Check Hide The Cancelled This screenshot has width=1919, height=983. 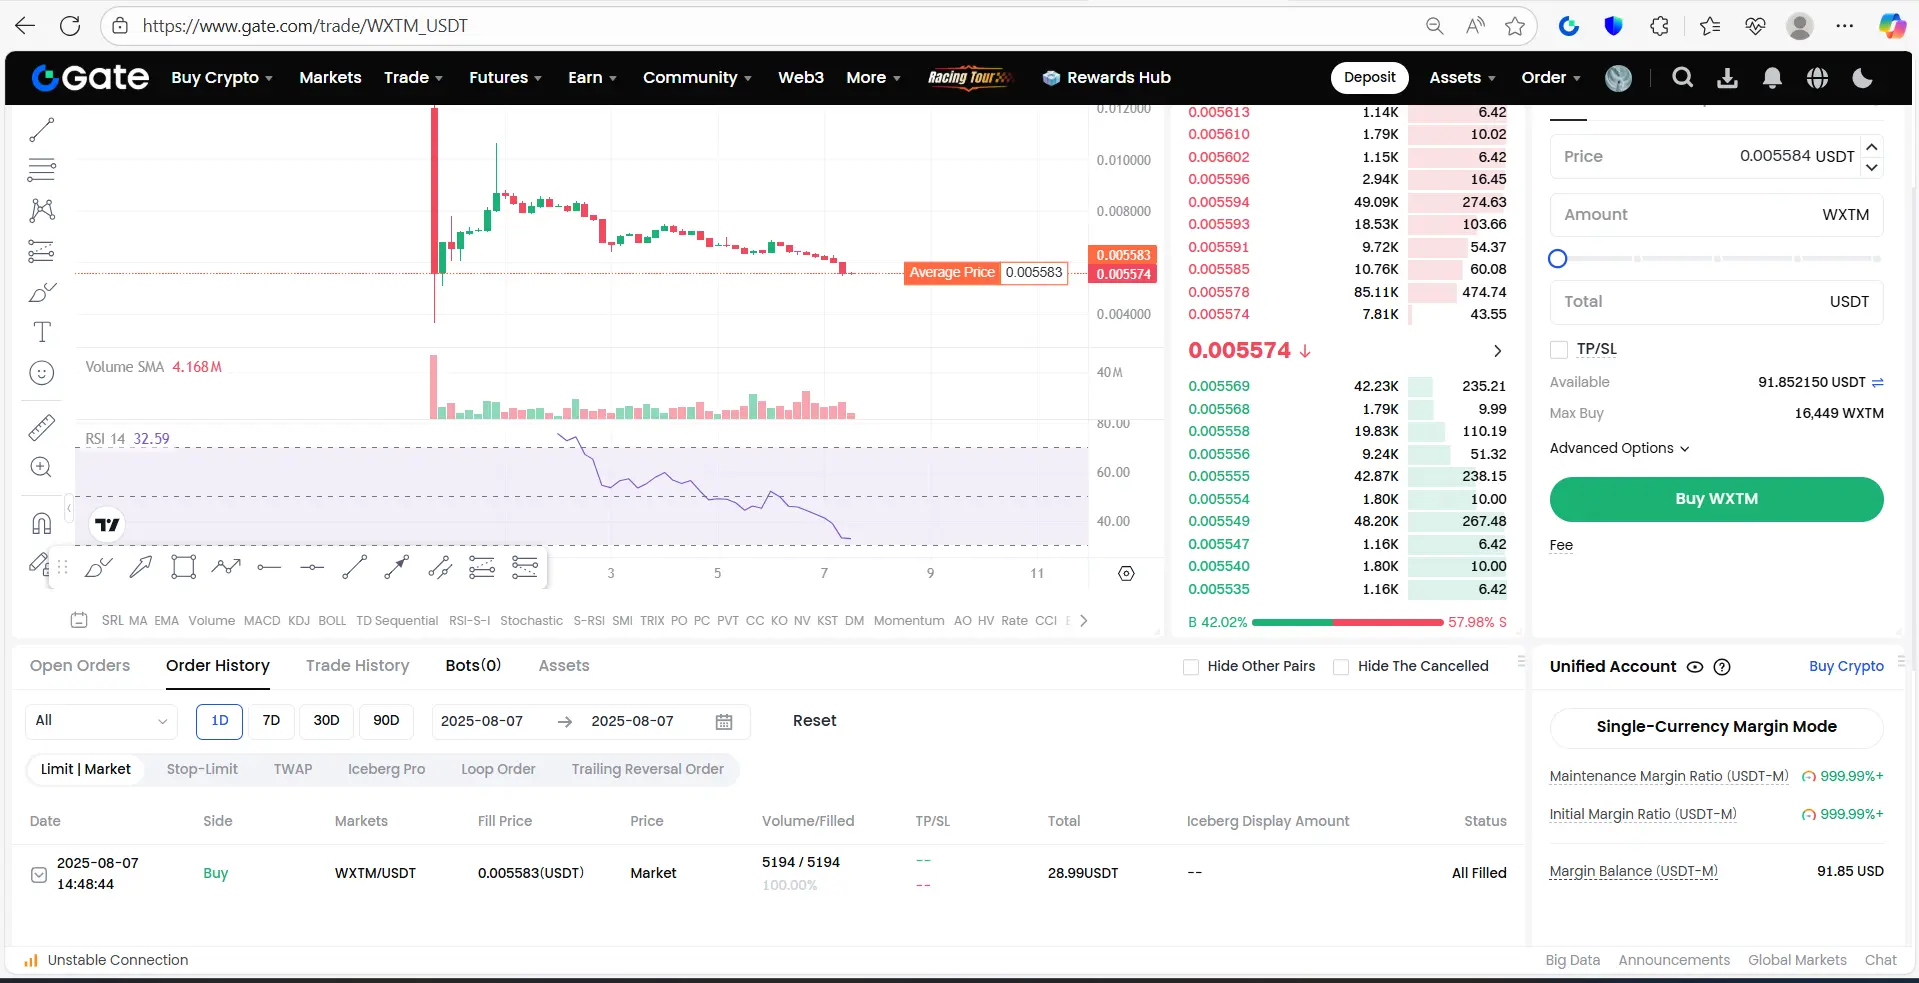point(1341,667)
